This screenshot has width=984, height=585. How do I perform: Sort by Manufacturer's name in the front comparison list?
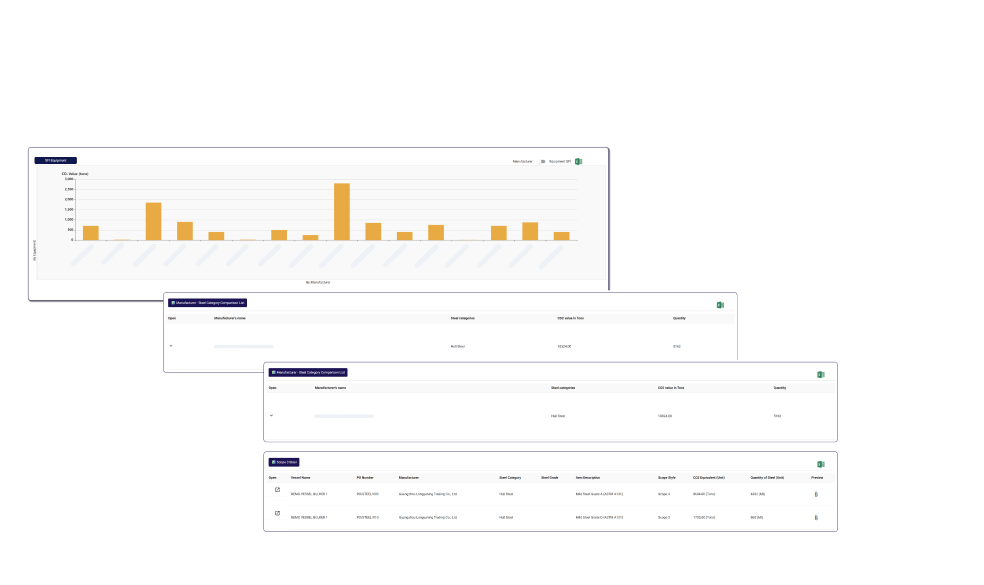pyautogui.click(x=330, y=388)
